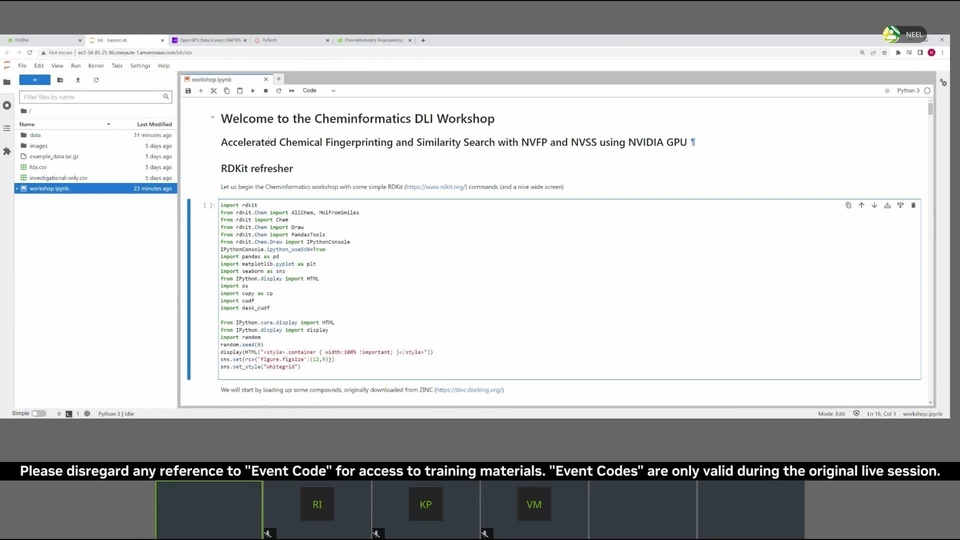The height and width of the screenshot is (540, 960).
Task: Open the Help menu
Action: pos(163,66)
